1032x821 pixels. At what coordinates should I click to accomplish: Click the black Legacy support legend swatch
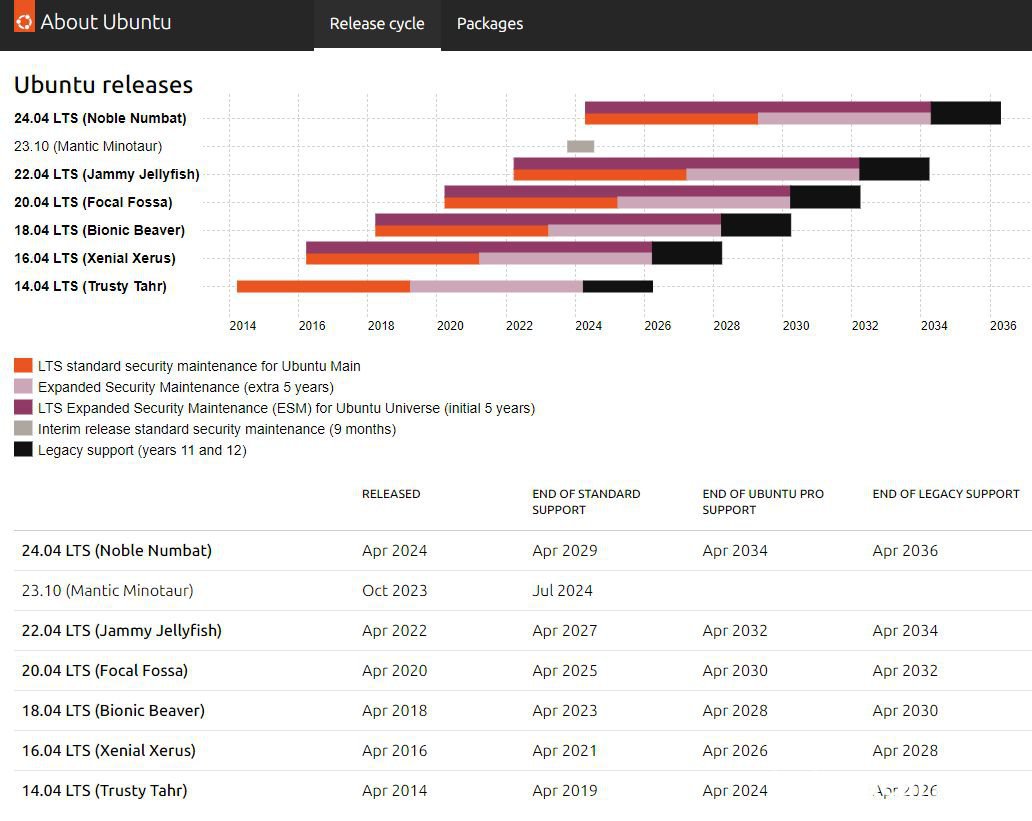click(23, 450)
